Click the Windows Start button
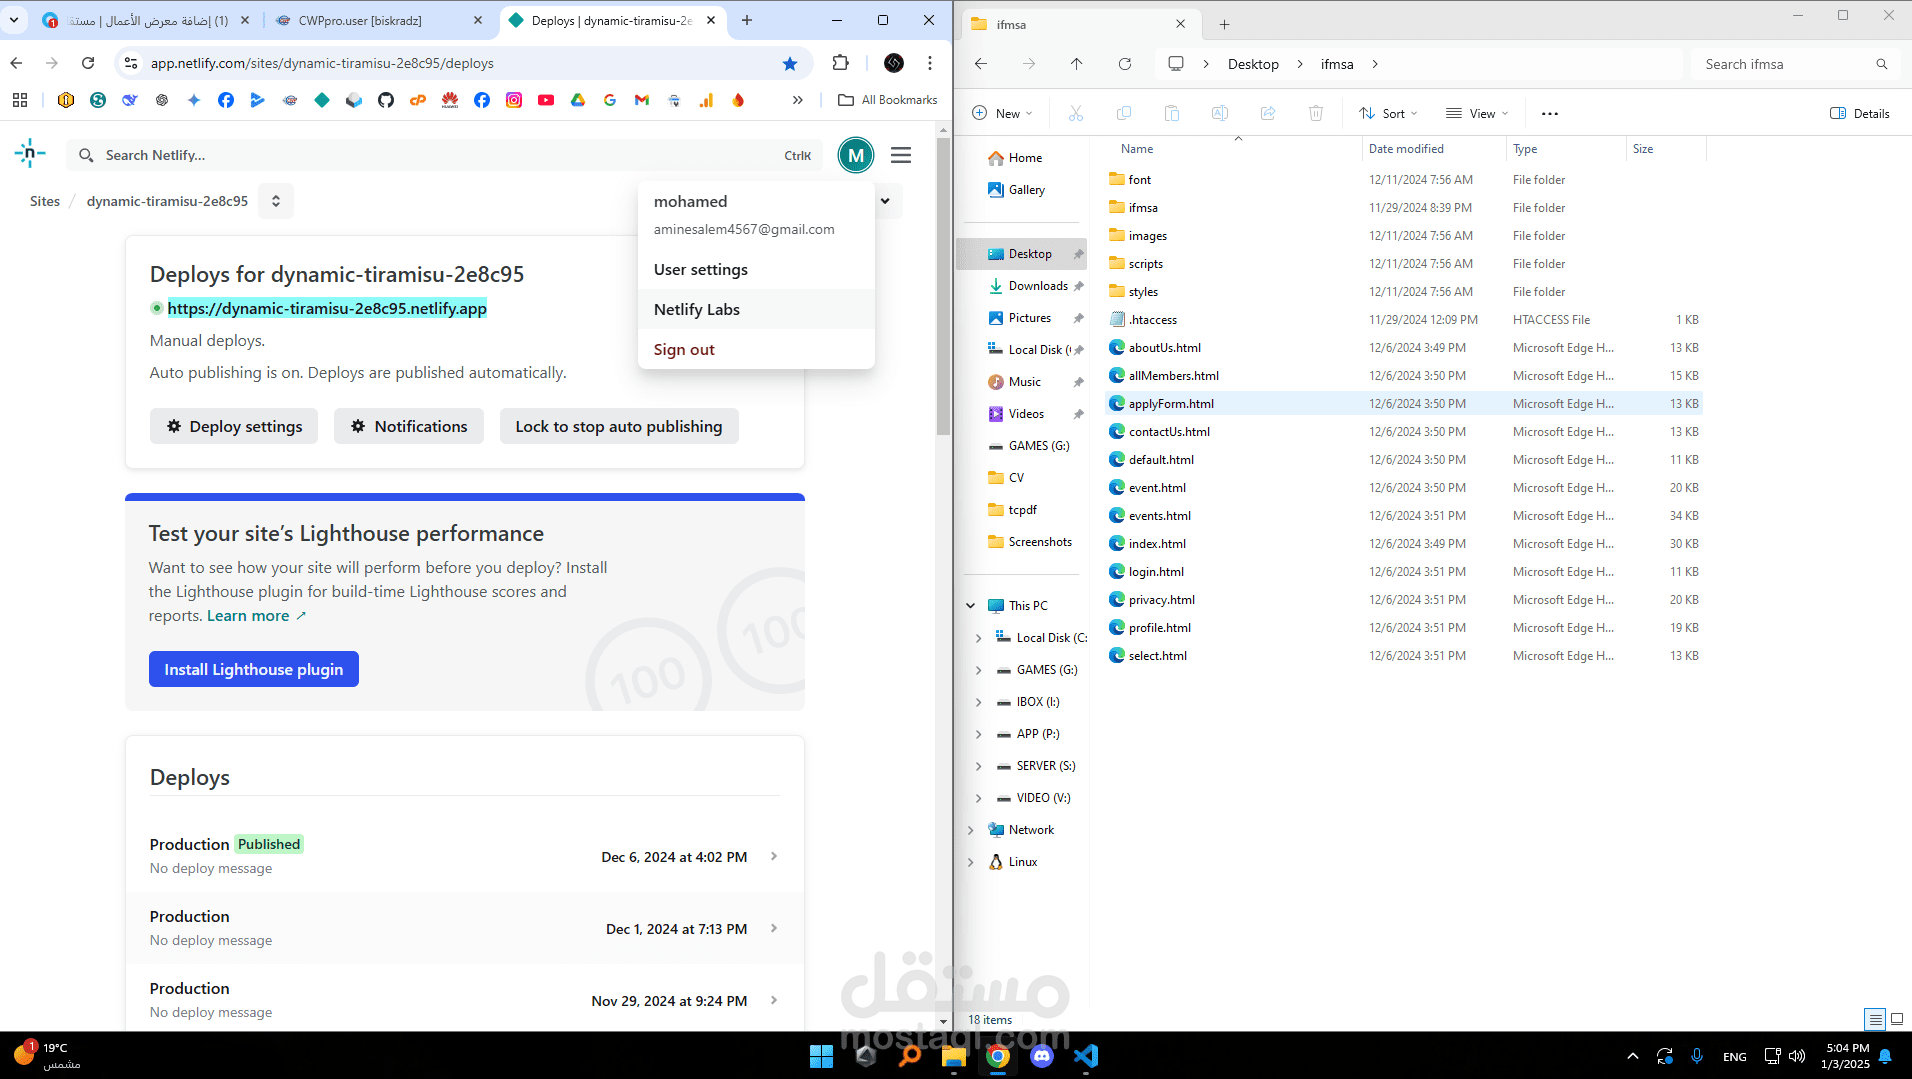Image resolution: width=1912 pixels, height=1079 pixels. point(822,1056)
